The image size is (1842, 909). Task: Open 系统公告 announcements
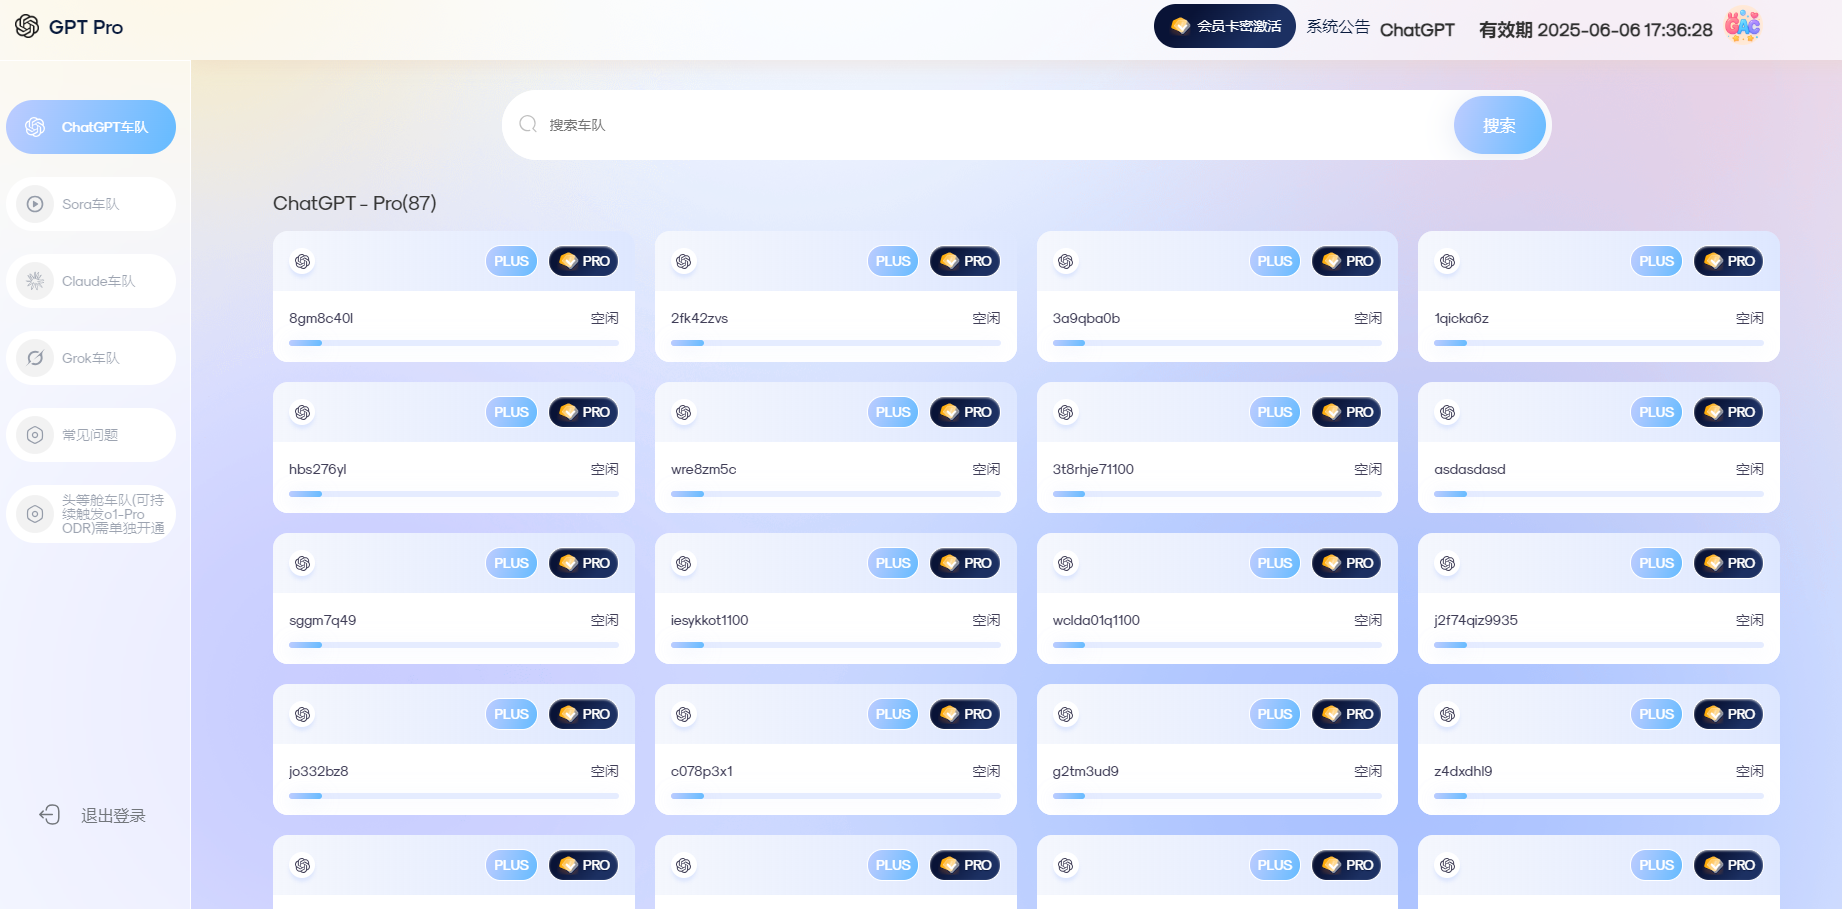(x=1338, y=26)
